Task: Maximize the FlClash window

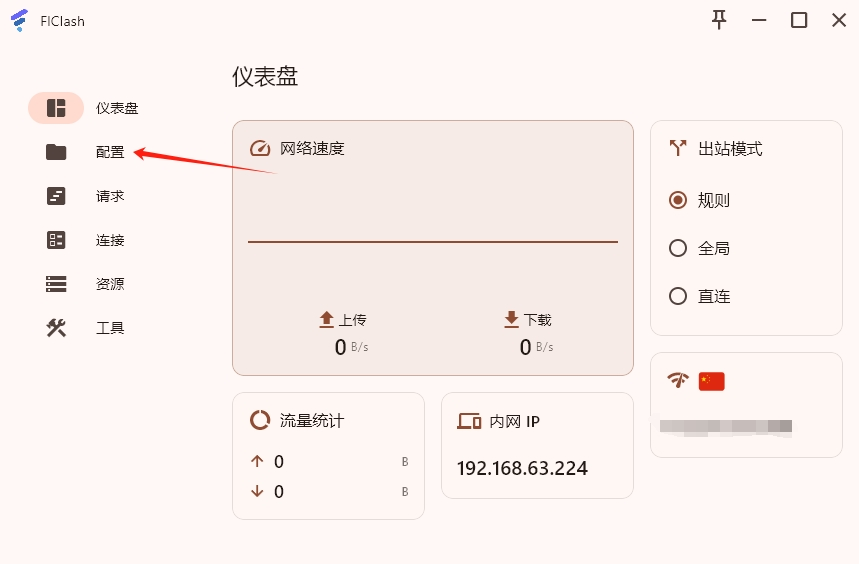Action: click(x=799, y=20)
